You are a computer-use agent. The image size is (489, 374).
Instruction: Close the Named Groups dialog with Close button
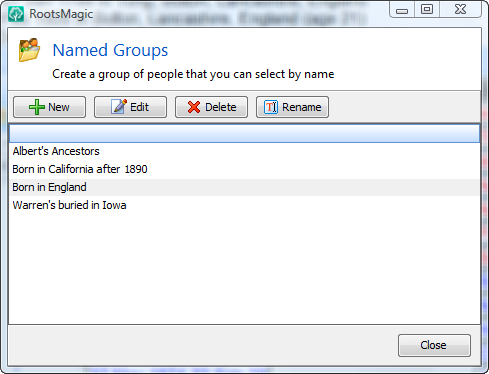[x=434, y=345]
